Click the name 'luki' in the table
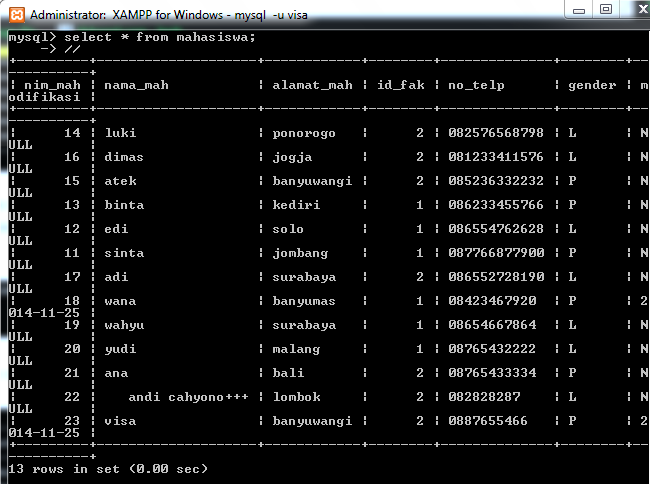Screen dimensions: 650x484 coord(120,133)
